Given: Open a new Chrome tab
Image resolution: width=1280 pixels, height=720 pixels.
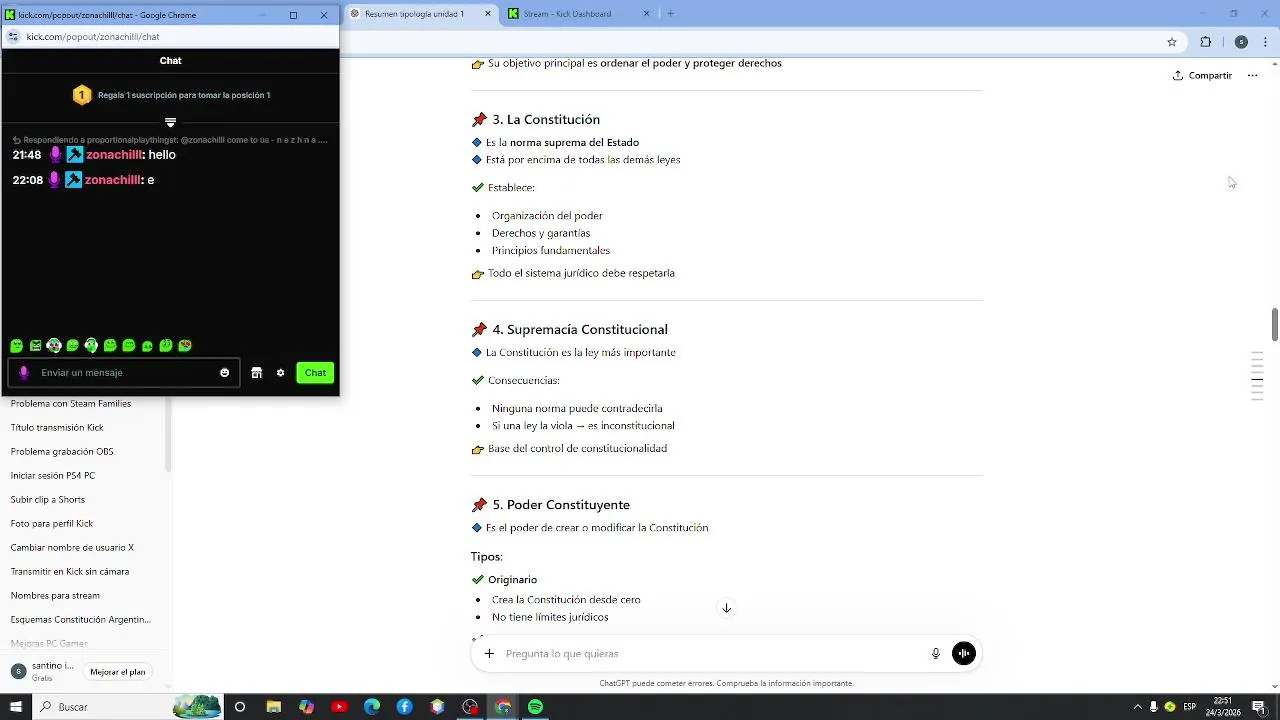Looking at the screenshot, I should 670,14.
